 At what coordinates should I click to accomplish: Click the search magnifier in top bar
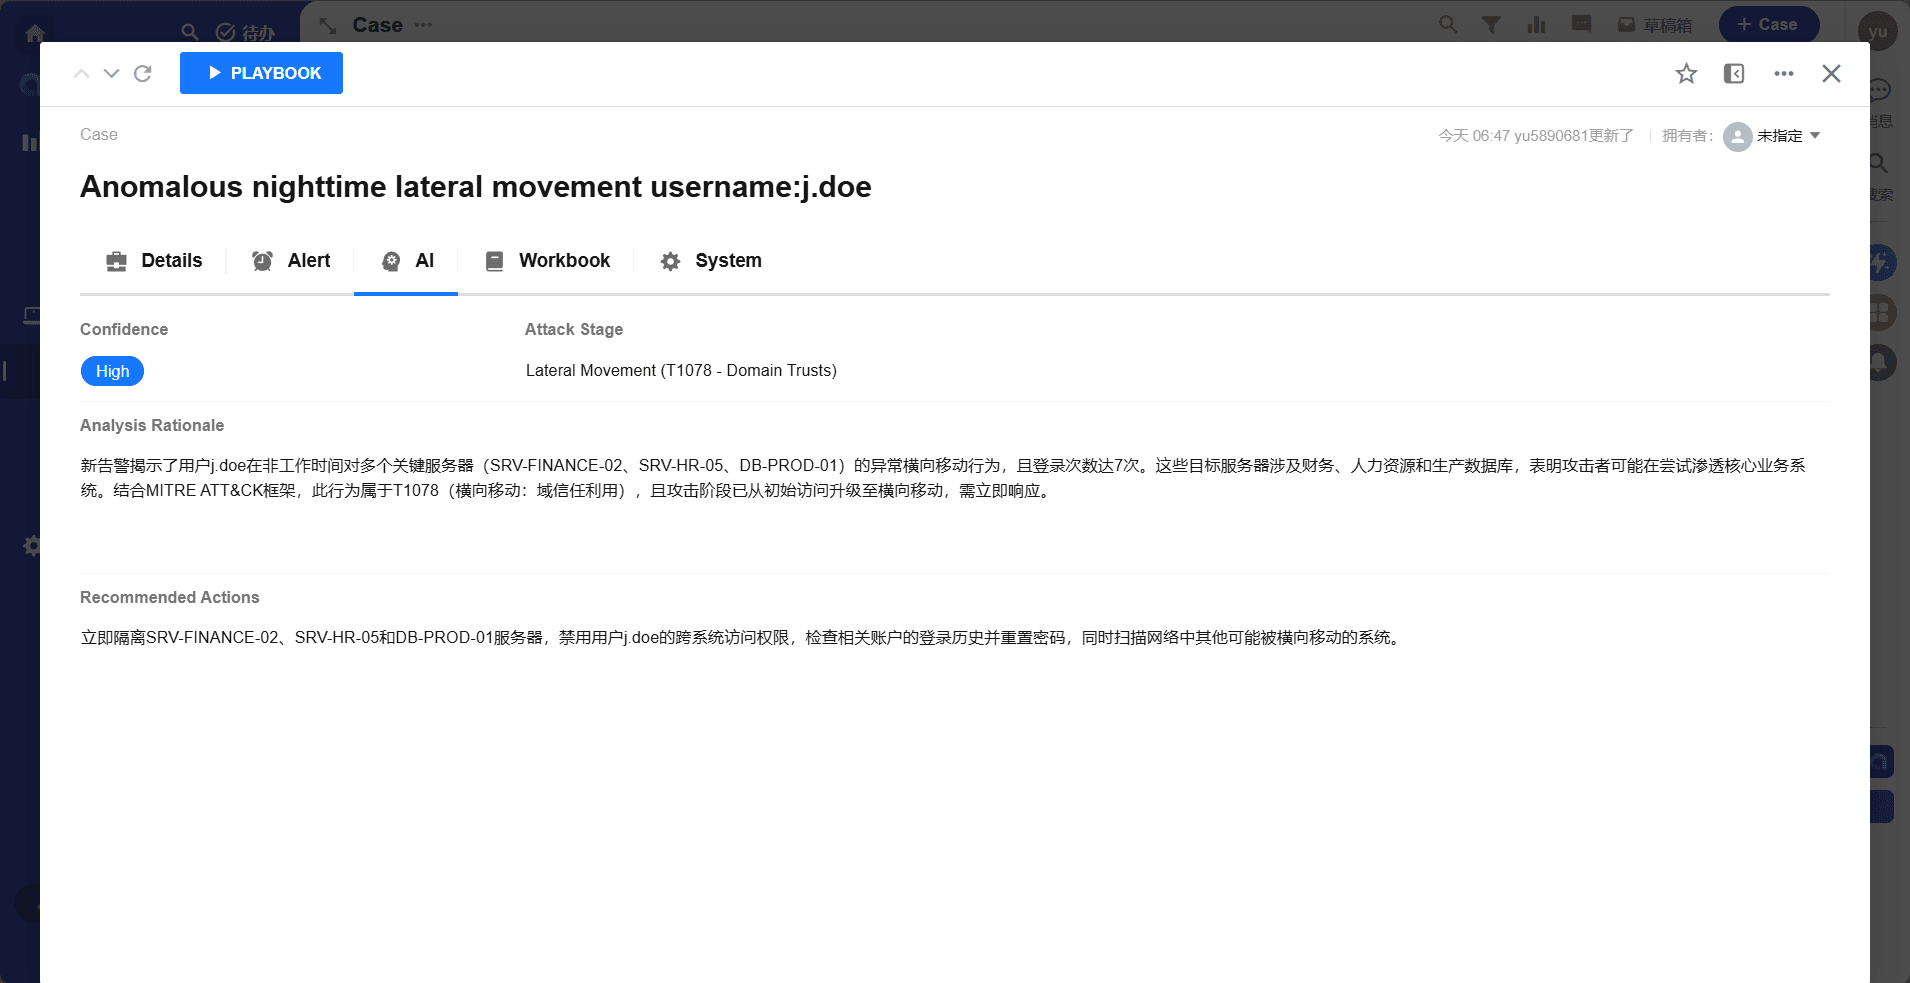(1447, 24)
